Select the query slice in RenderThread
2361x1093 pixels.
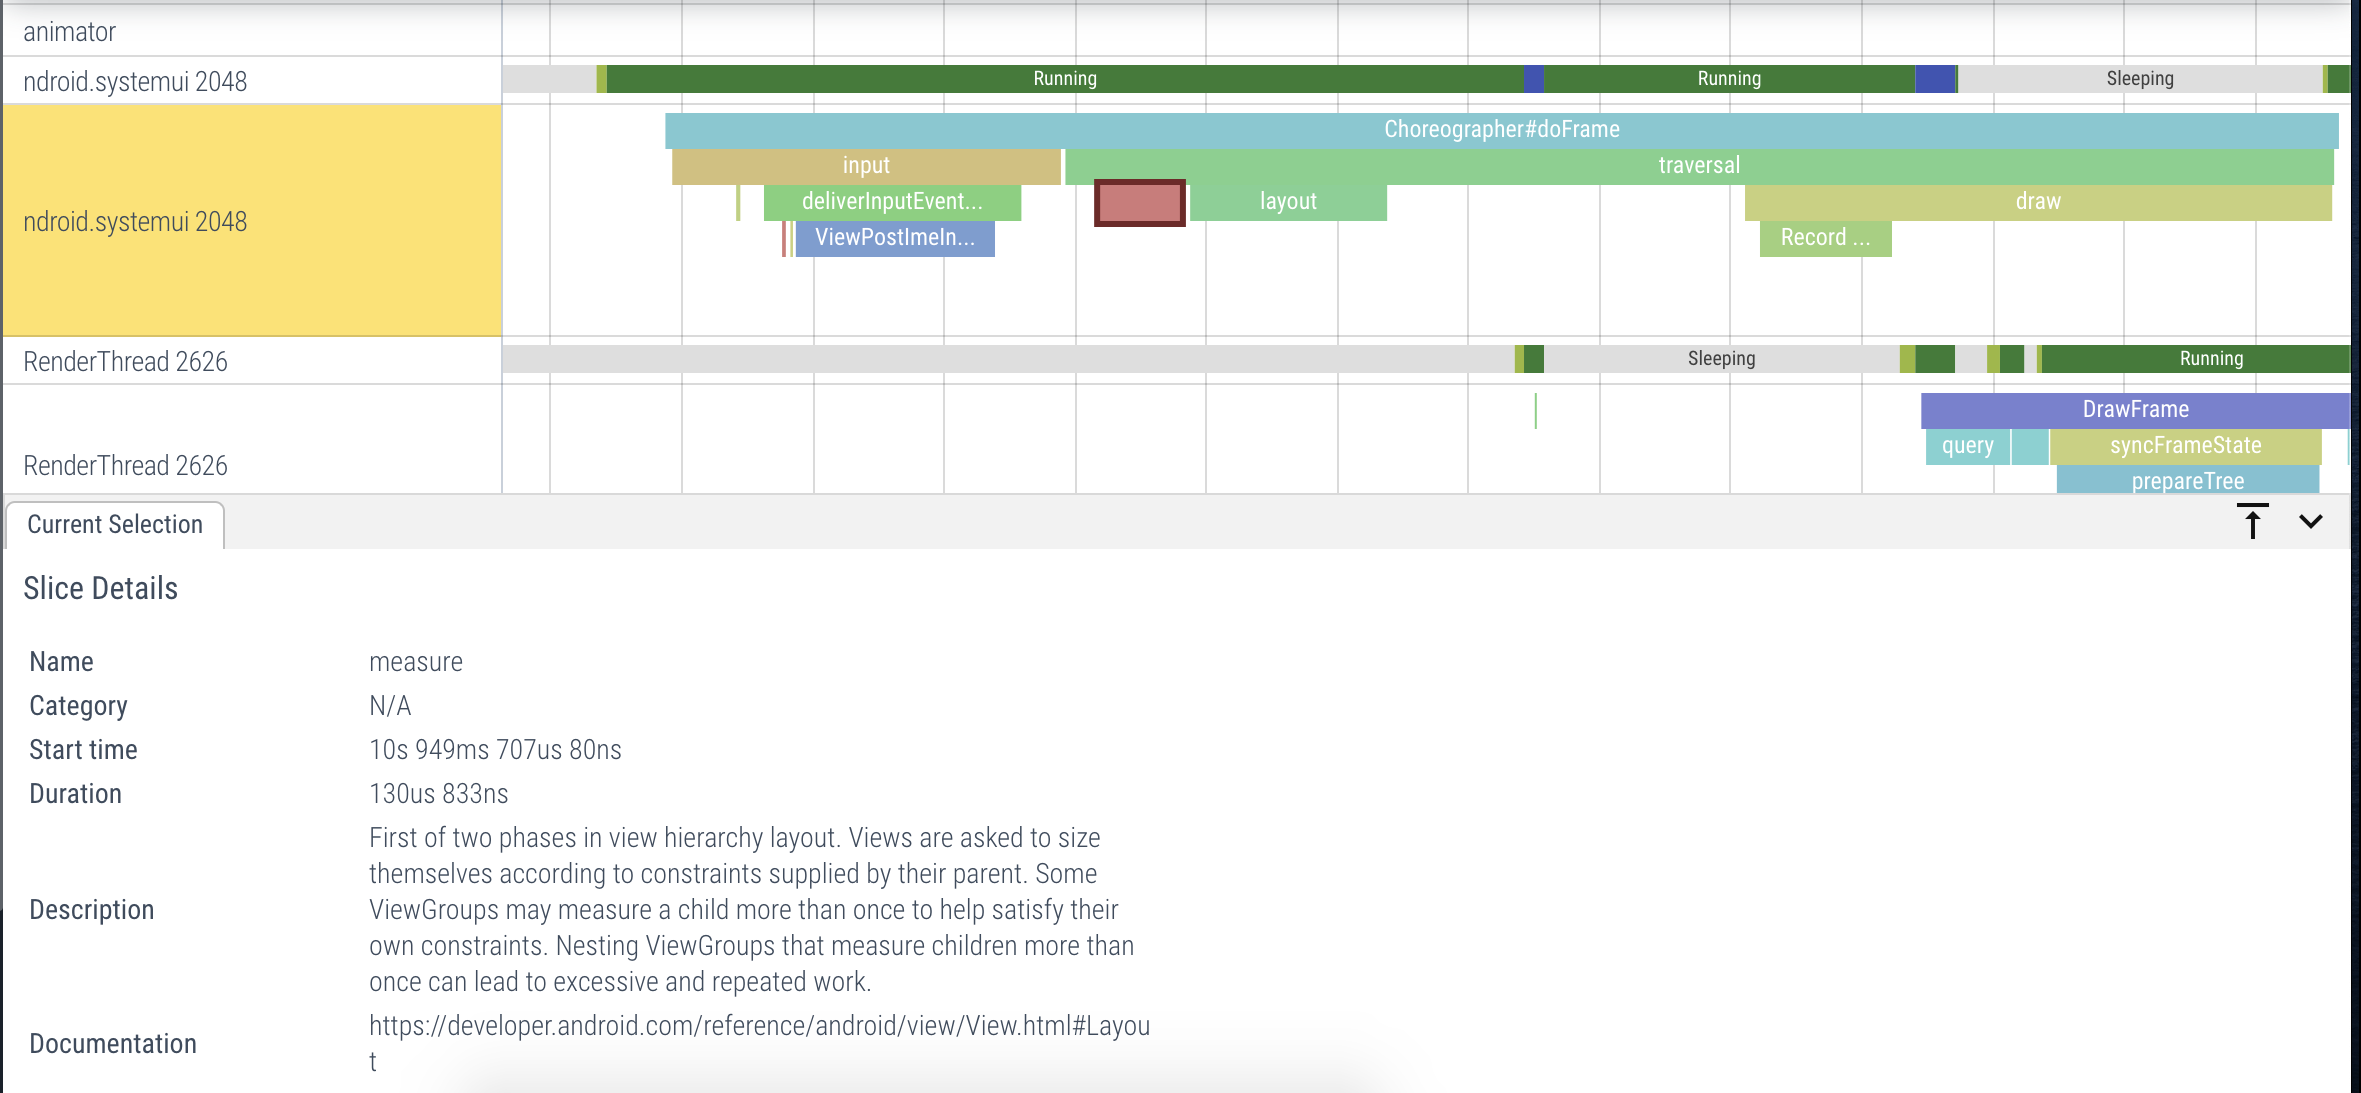[1967, 446]
